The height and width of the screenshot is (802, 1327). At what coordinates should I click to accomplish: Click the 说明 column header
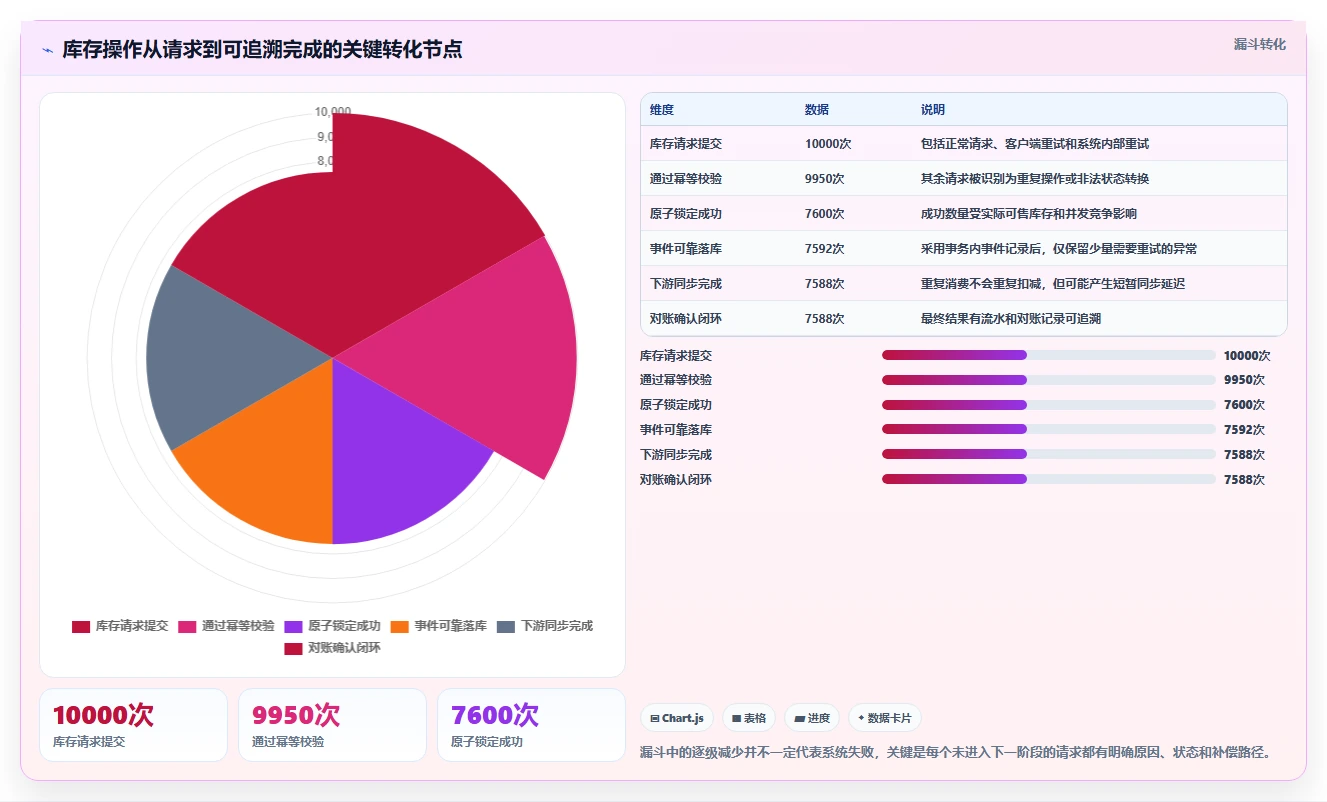[933, 110]
